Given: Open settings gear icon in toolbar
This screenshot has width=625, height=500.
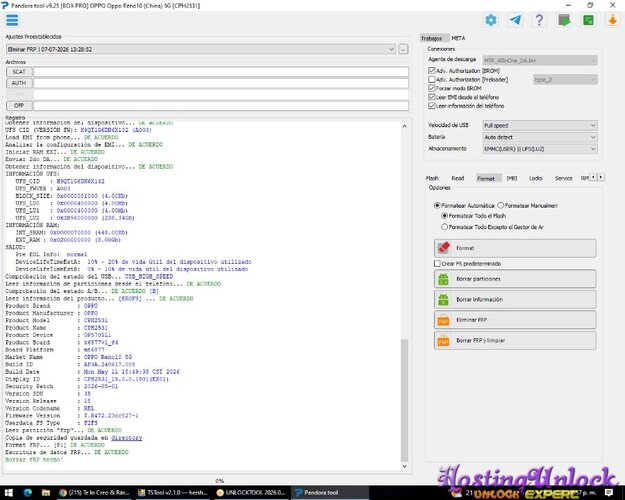Looking at the screenshot, I should tap(491, 20).
